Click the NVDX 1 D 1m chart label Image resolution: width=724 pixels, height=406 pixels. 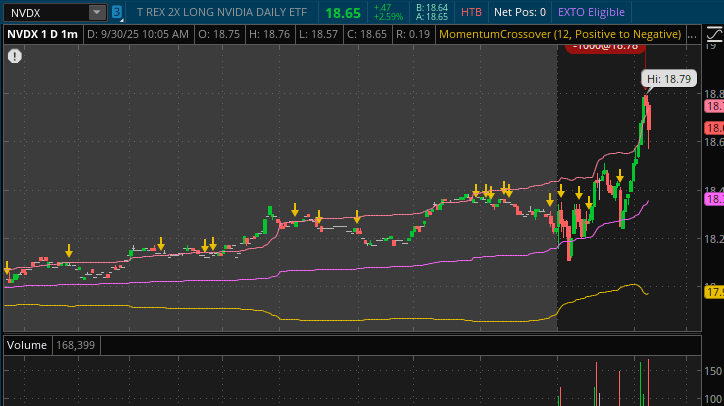click(42, 34)
